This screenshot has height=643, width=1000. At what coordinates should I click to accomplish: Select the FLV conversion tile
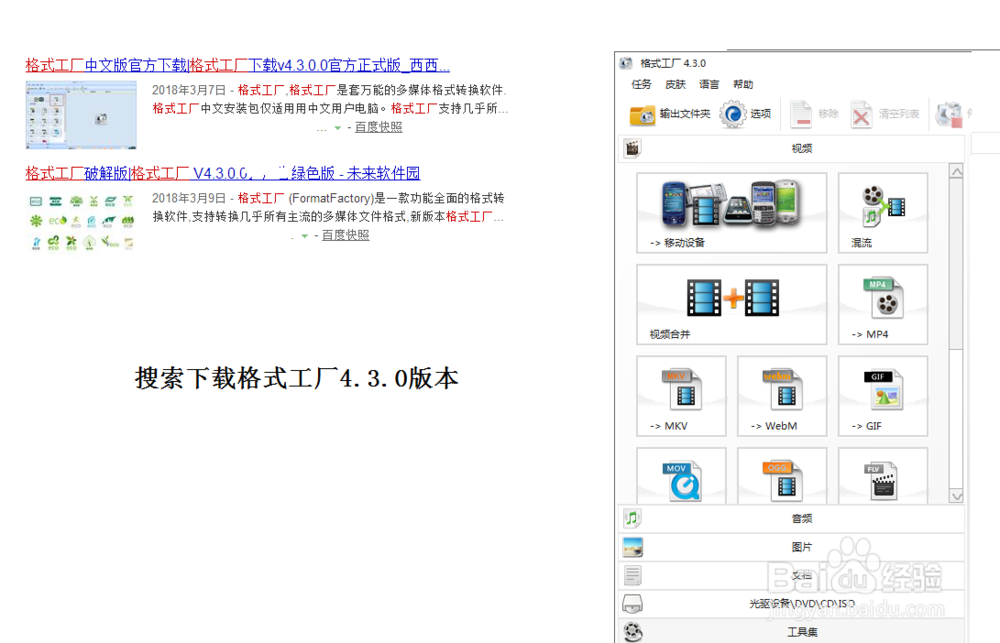tap(883, 476)
